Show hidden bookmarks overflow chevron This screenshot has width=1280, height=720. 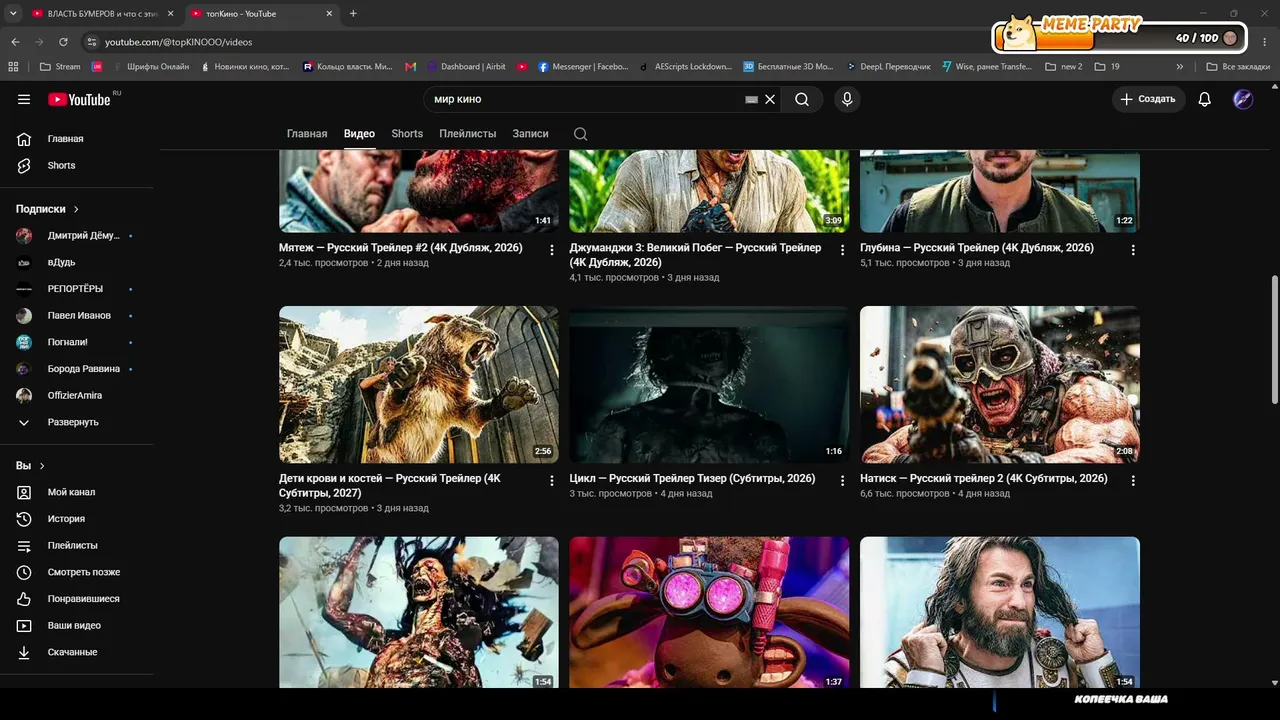tap(1180, 67)
